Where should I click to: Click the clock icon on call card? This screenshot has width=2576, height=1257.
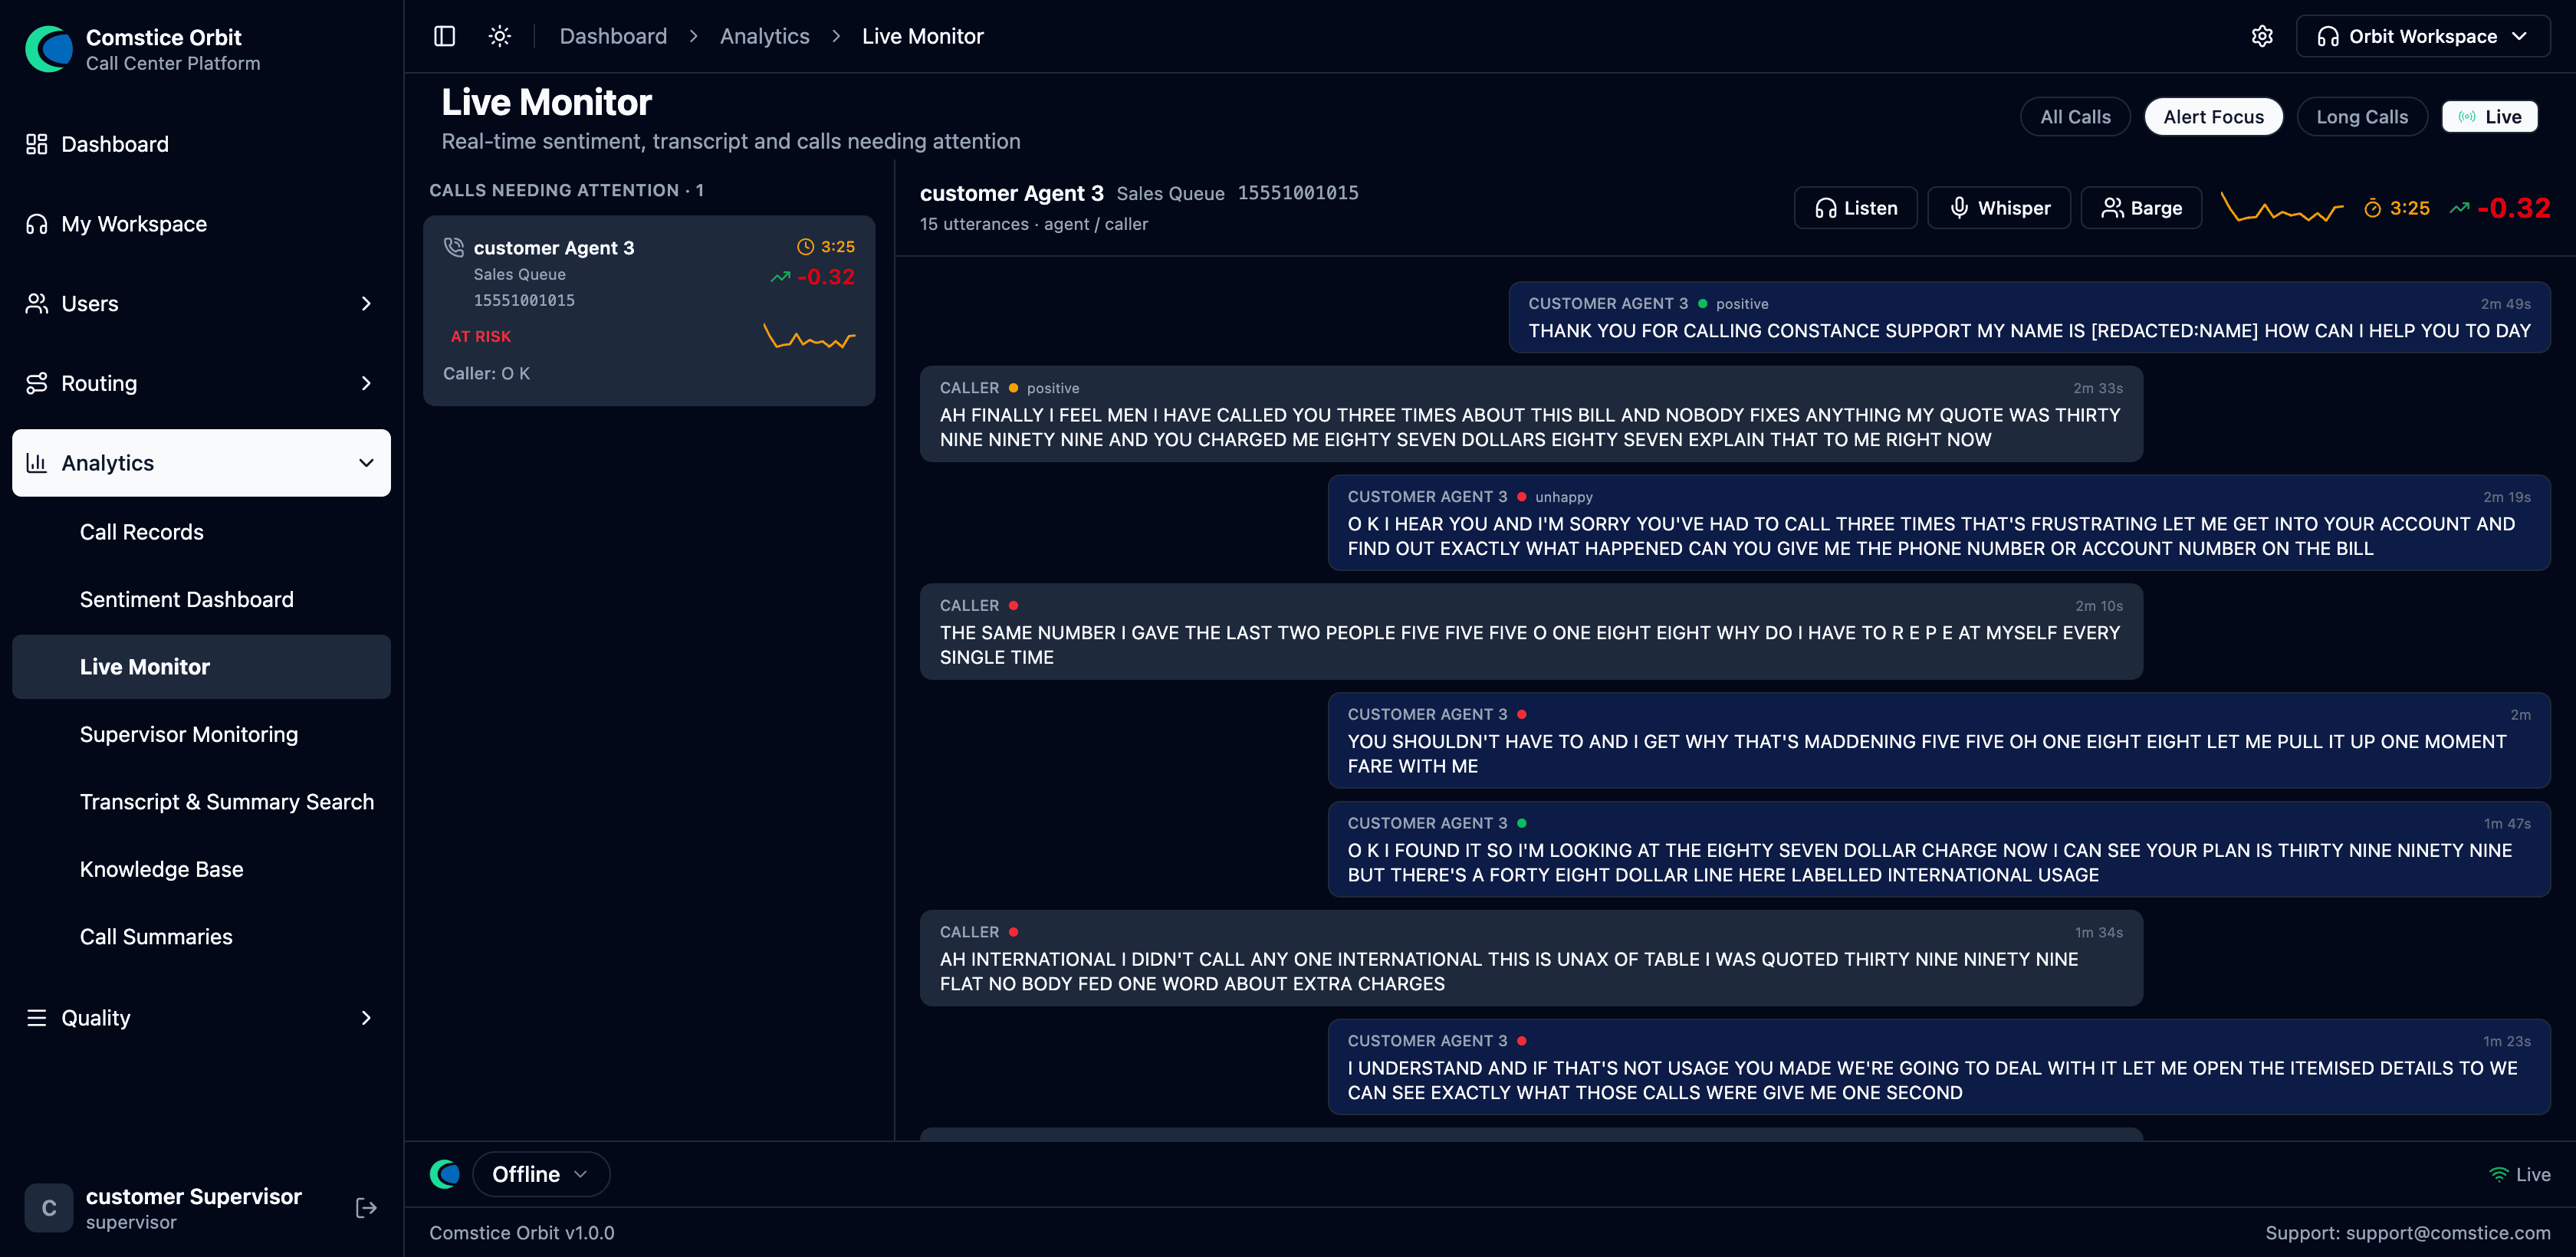coord(805,247)
